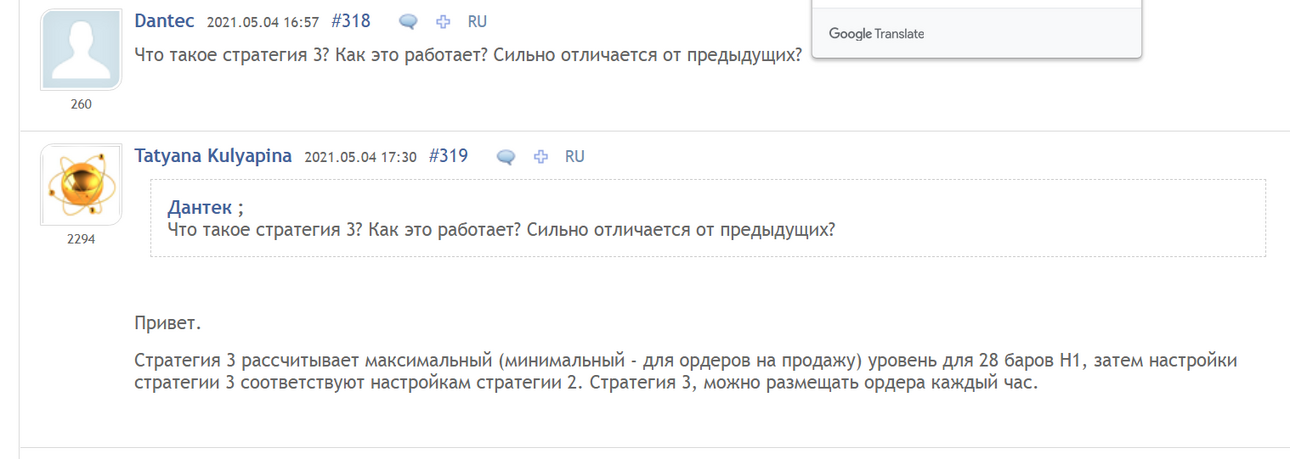
Task: Open the Tatyana Kulyapina profile link
Action: tap(213, 156)
